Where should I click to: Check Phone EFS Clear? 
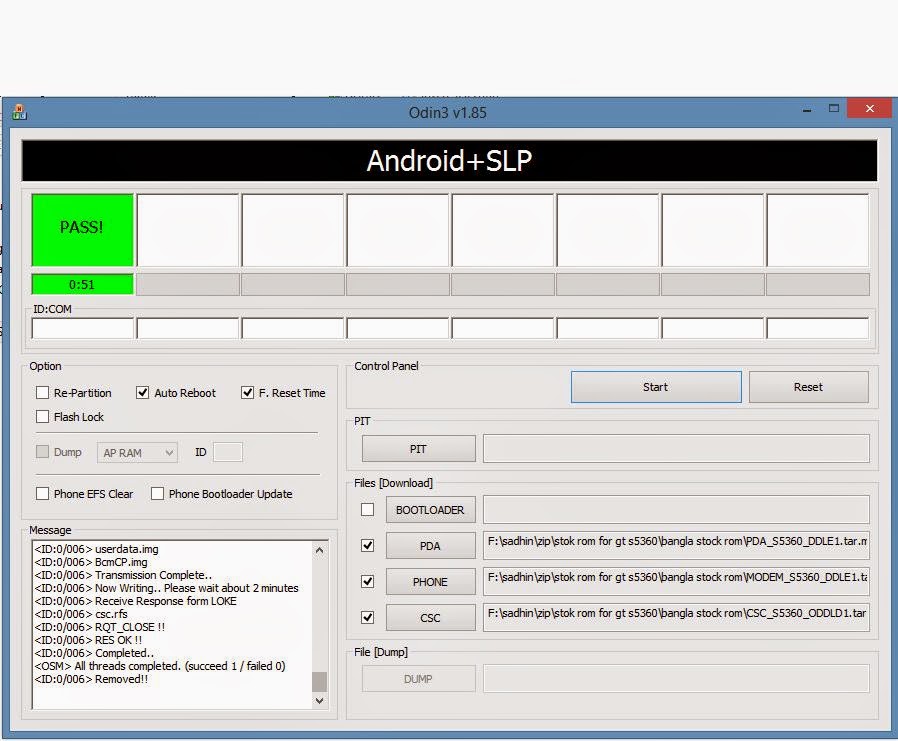tap(42, 494)
